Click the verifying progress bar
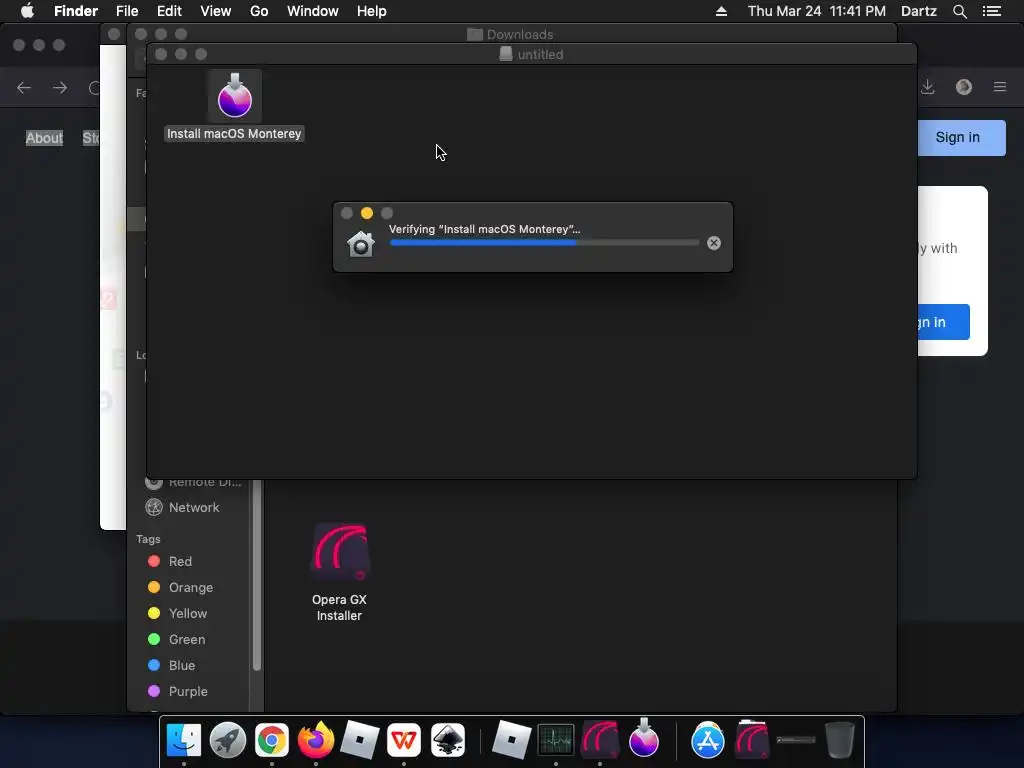The image size is (1024, 768). tap(544, 242)
